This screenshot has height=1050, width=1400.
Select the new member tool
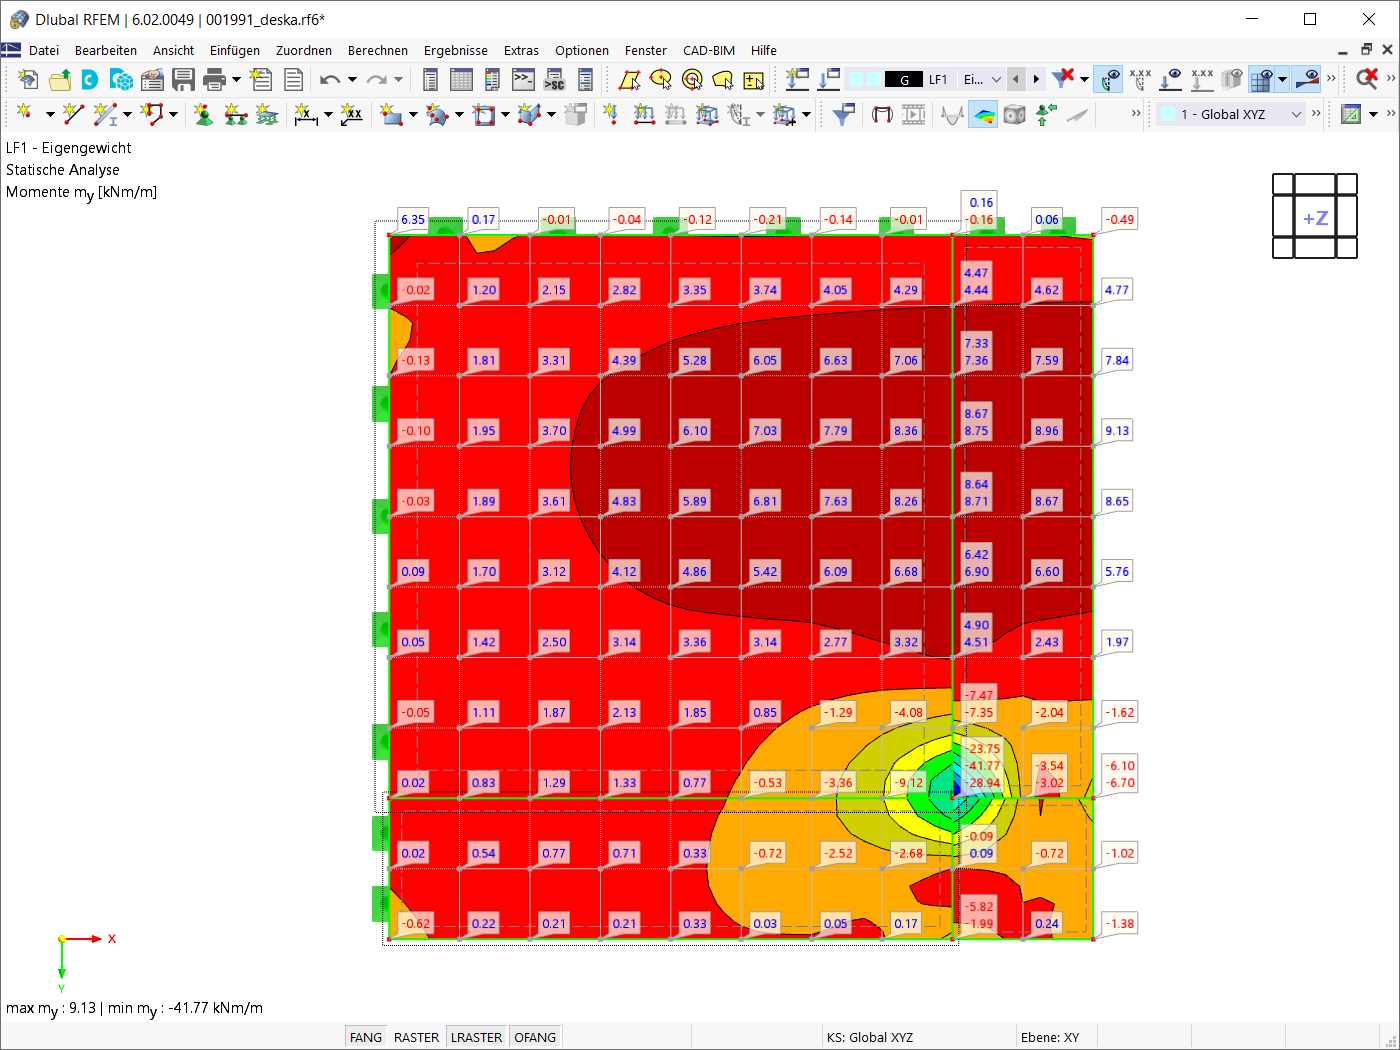click(104, 114)
